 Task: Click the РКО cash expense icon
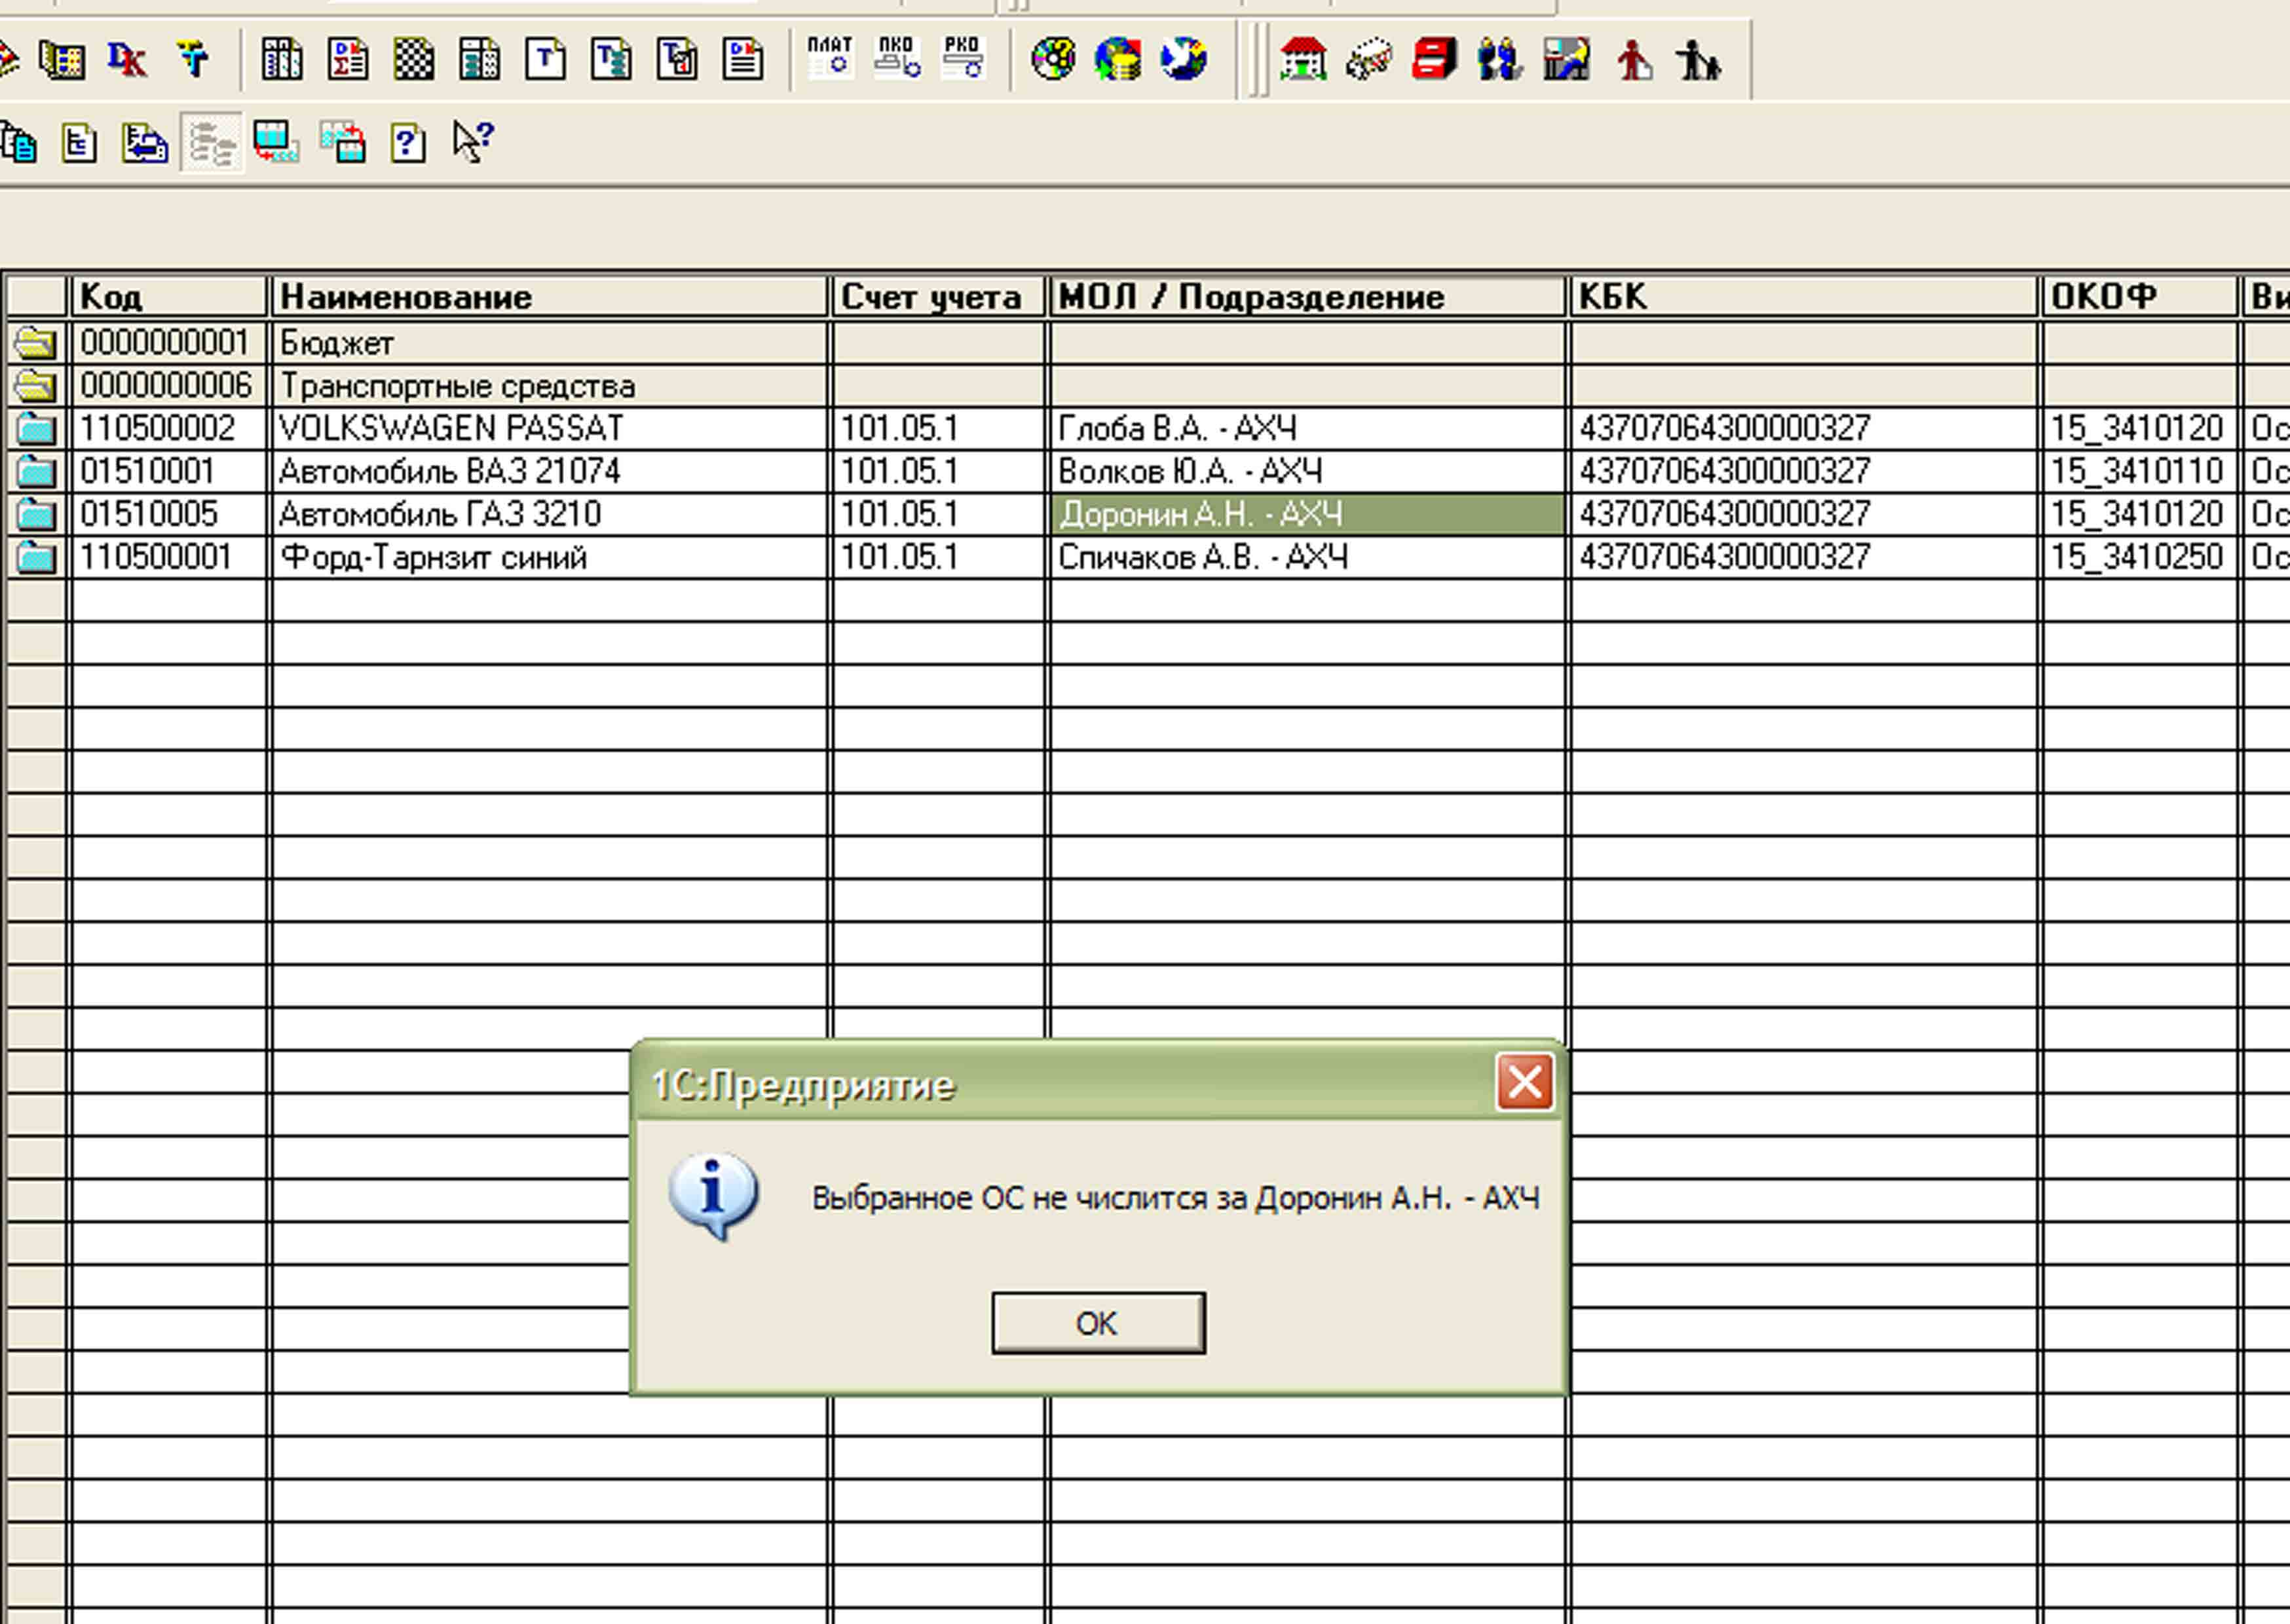tap(962, 58)
